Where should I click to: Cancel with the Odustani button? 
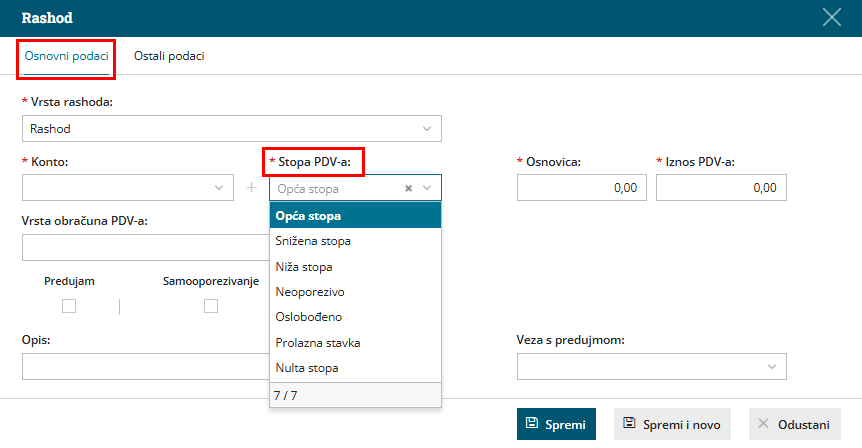794,424
